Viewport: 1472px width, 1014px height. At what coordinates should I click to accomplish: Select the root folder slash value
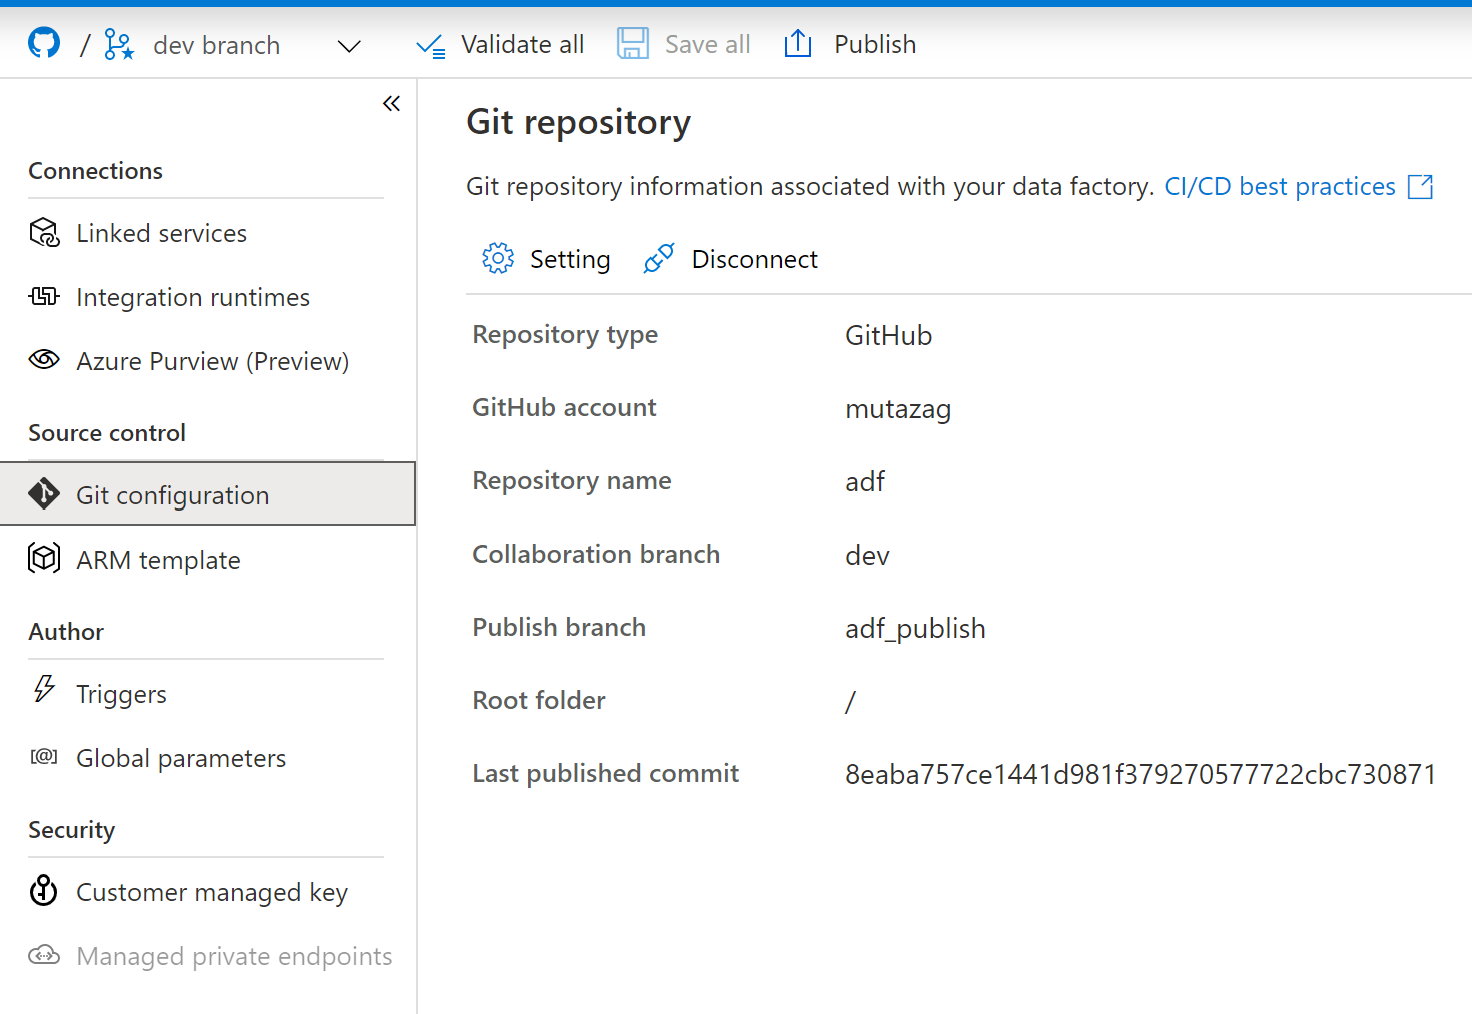(850, 702)
